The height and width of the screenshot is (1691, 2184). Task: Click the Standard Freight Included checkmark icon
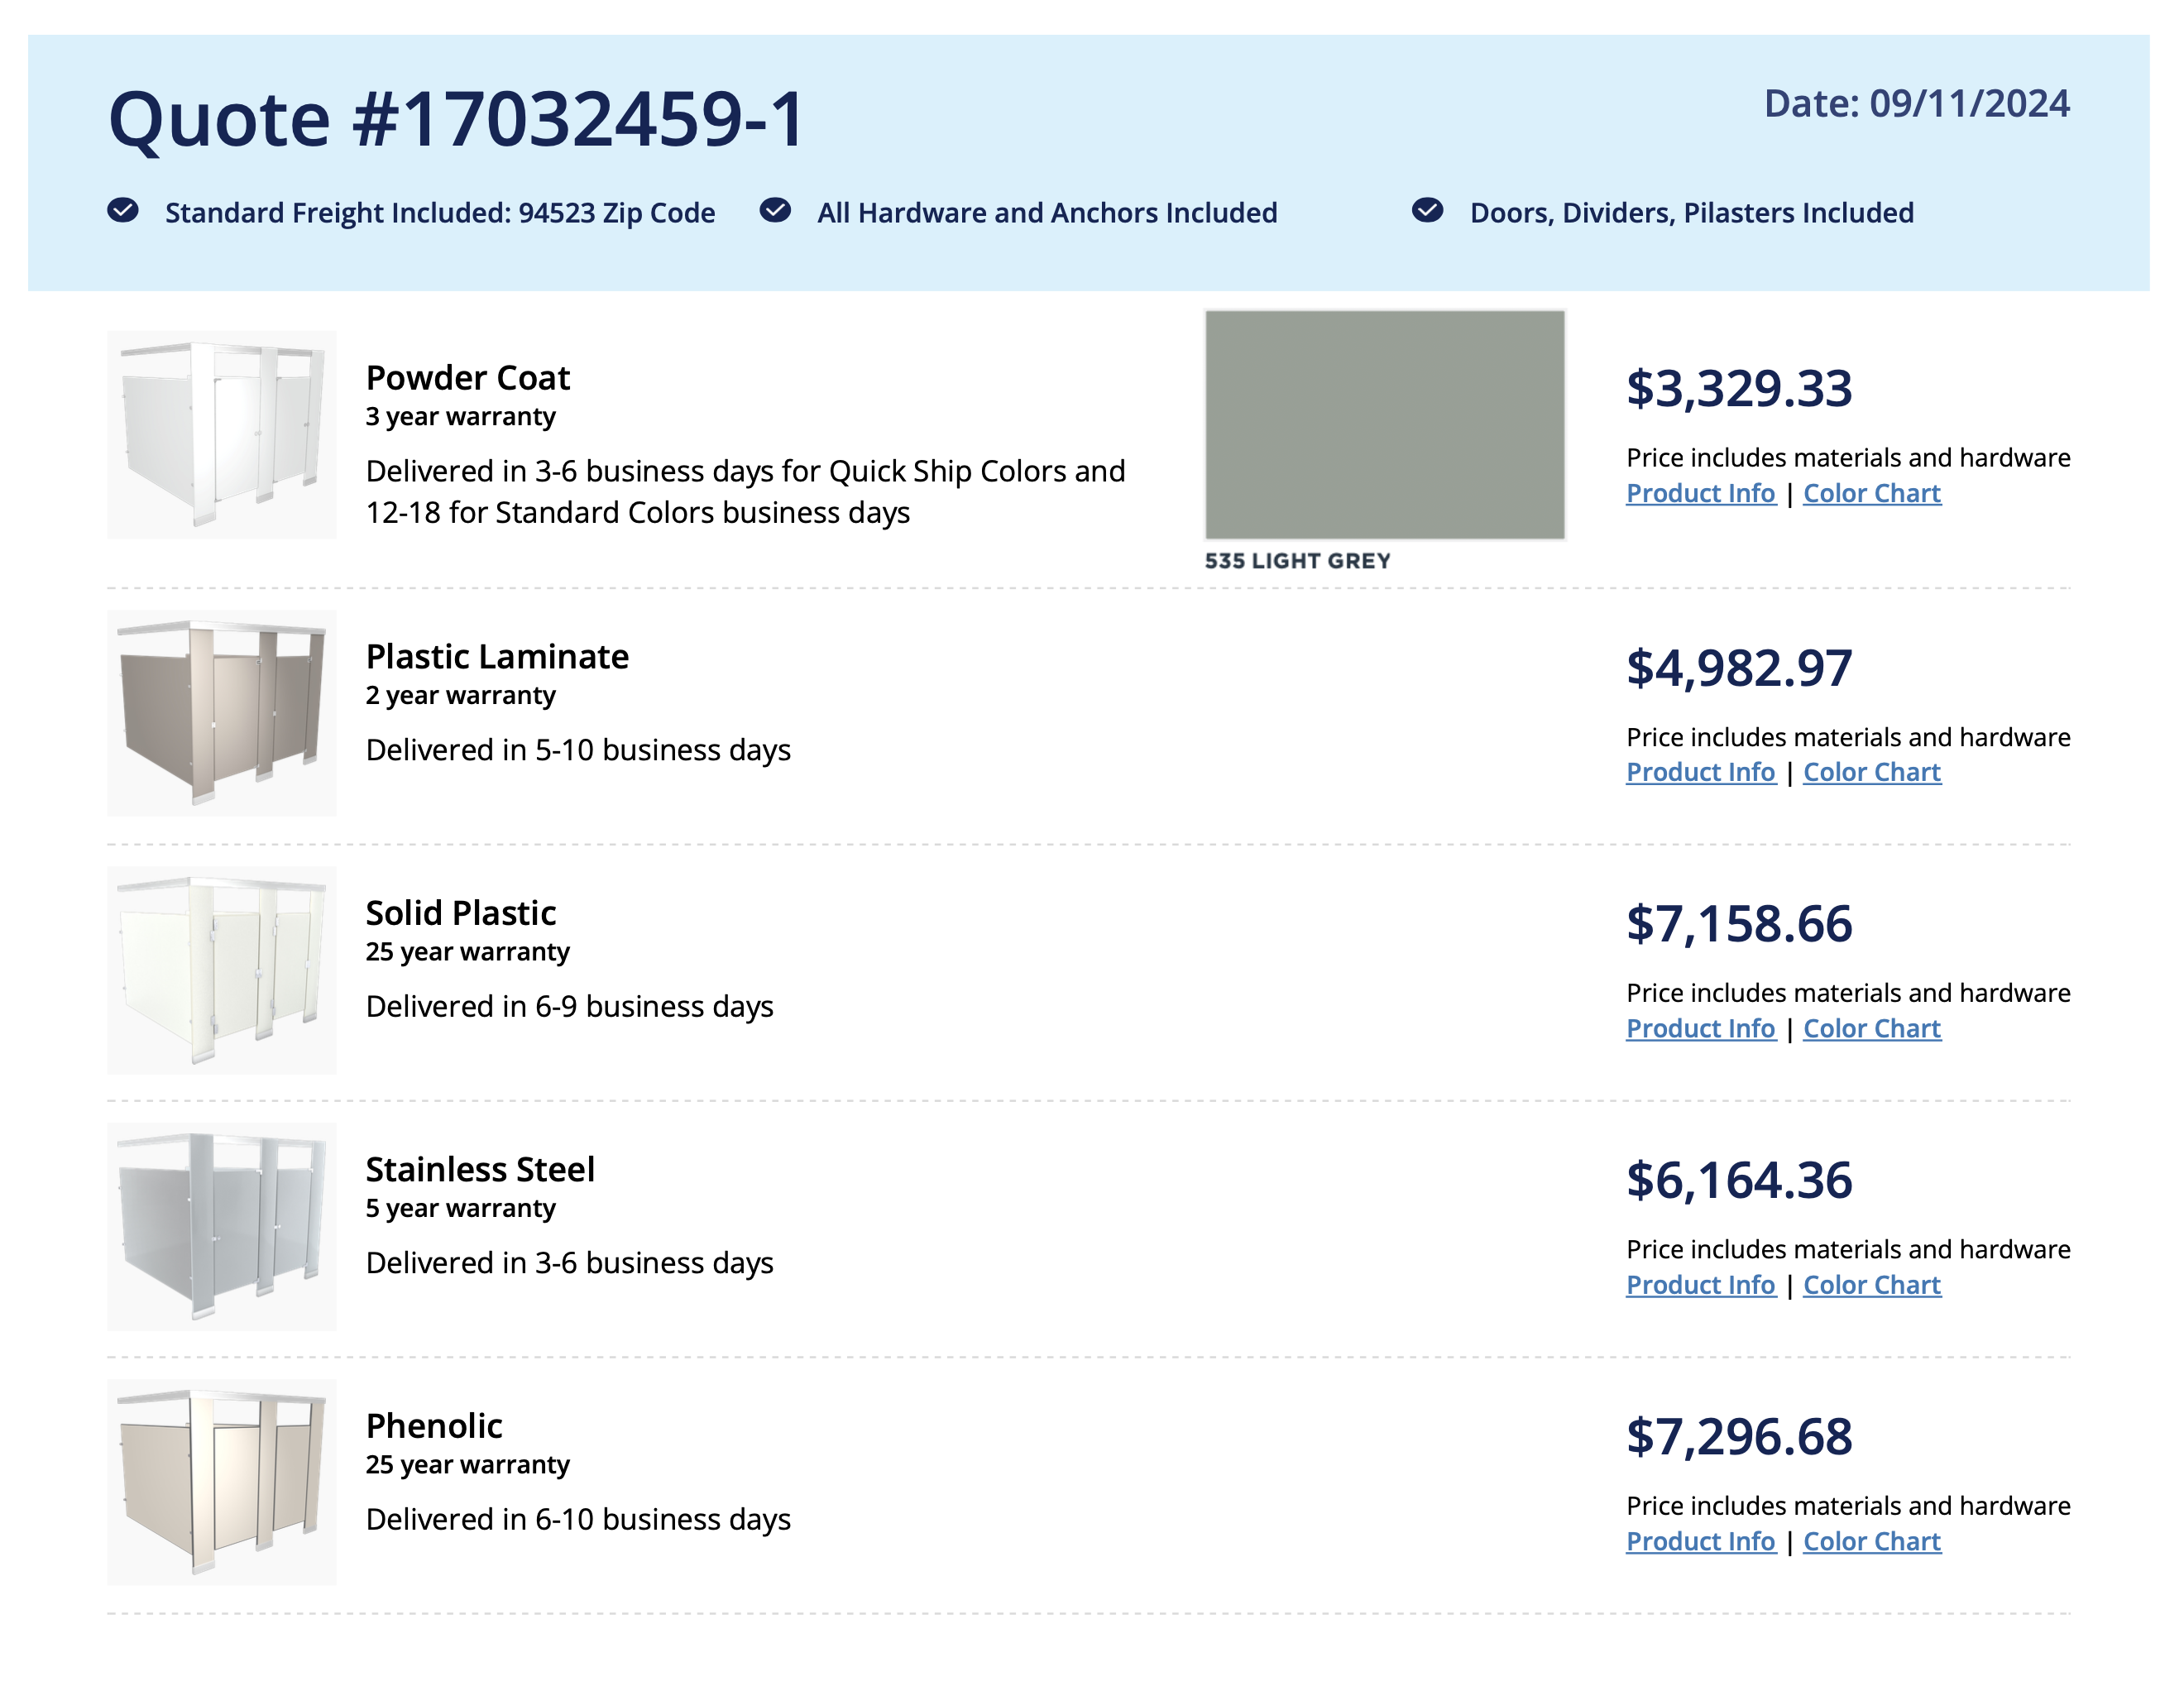click(x=123, y=210)
